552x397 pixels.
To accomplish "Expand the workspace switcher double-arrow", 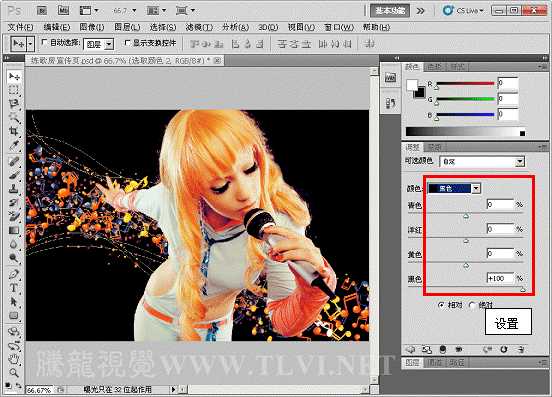I will [x=420, y=11].
